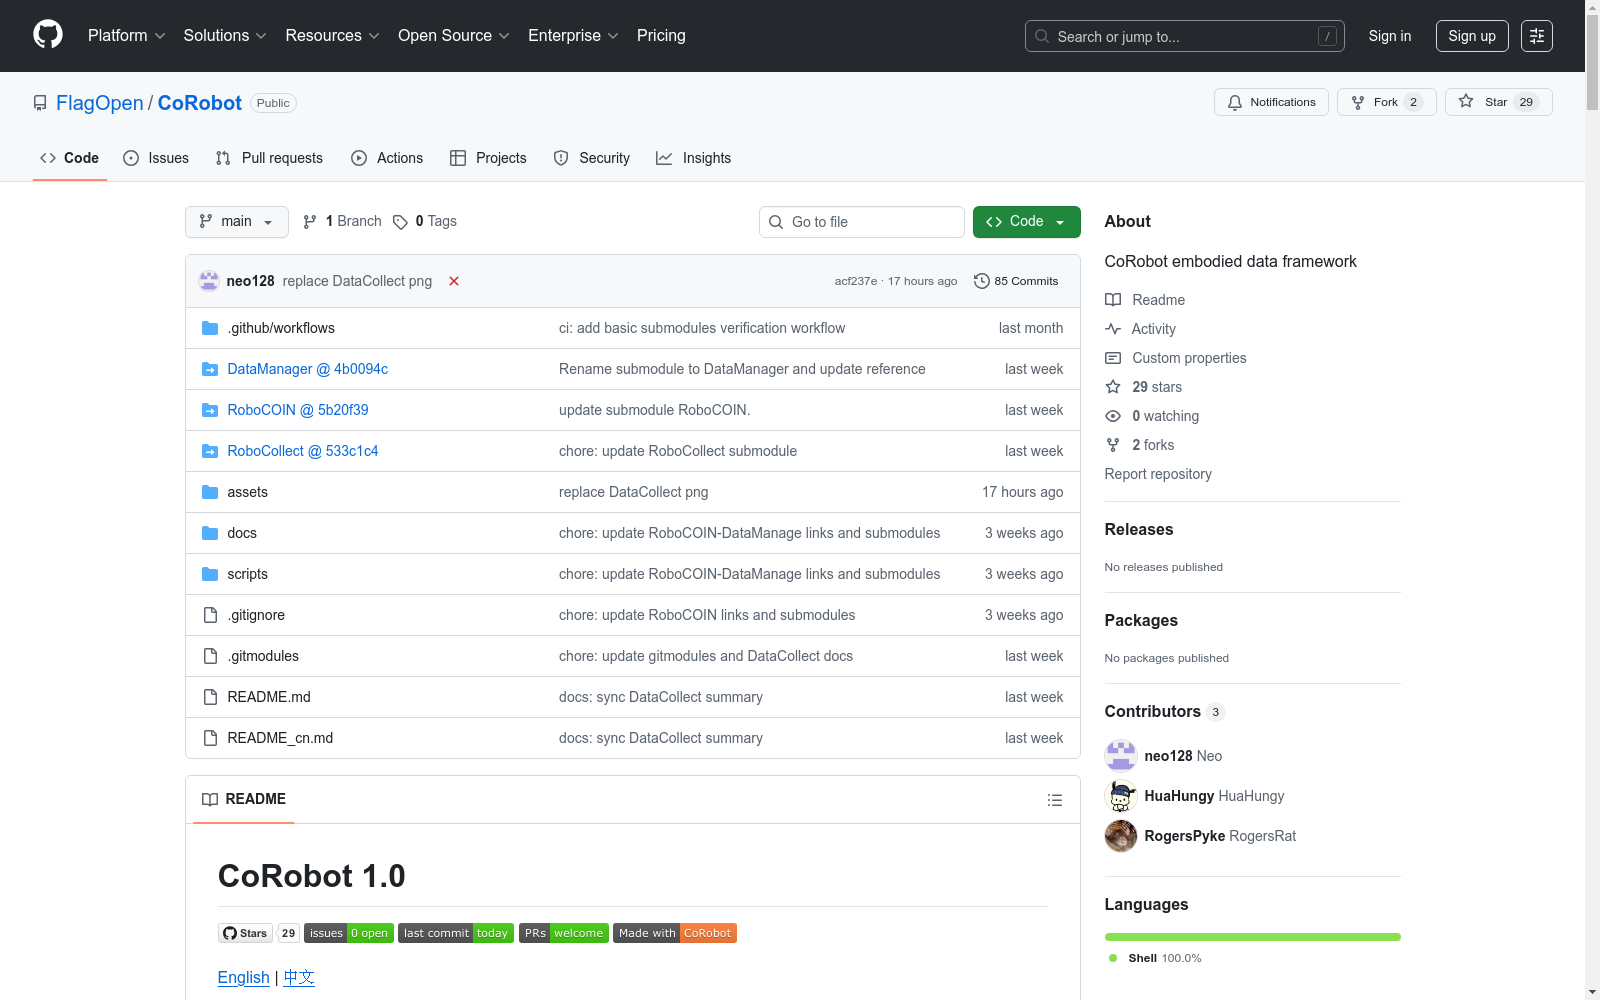Click the scripts folder icon
This screenshot has height=1000, width=1600.
click(x=210, y=574)
